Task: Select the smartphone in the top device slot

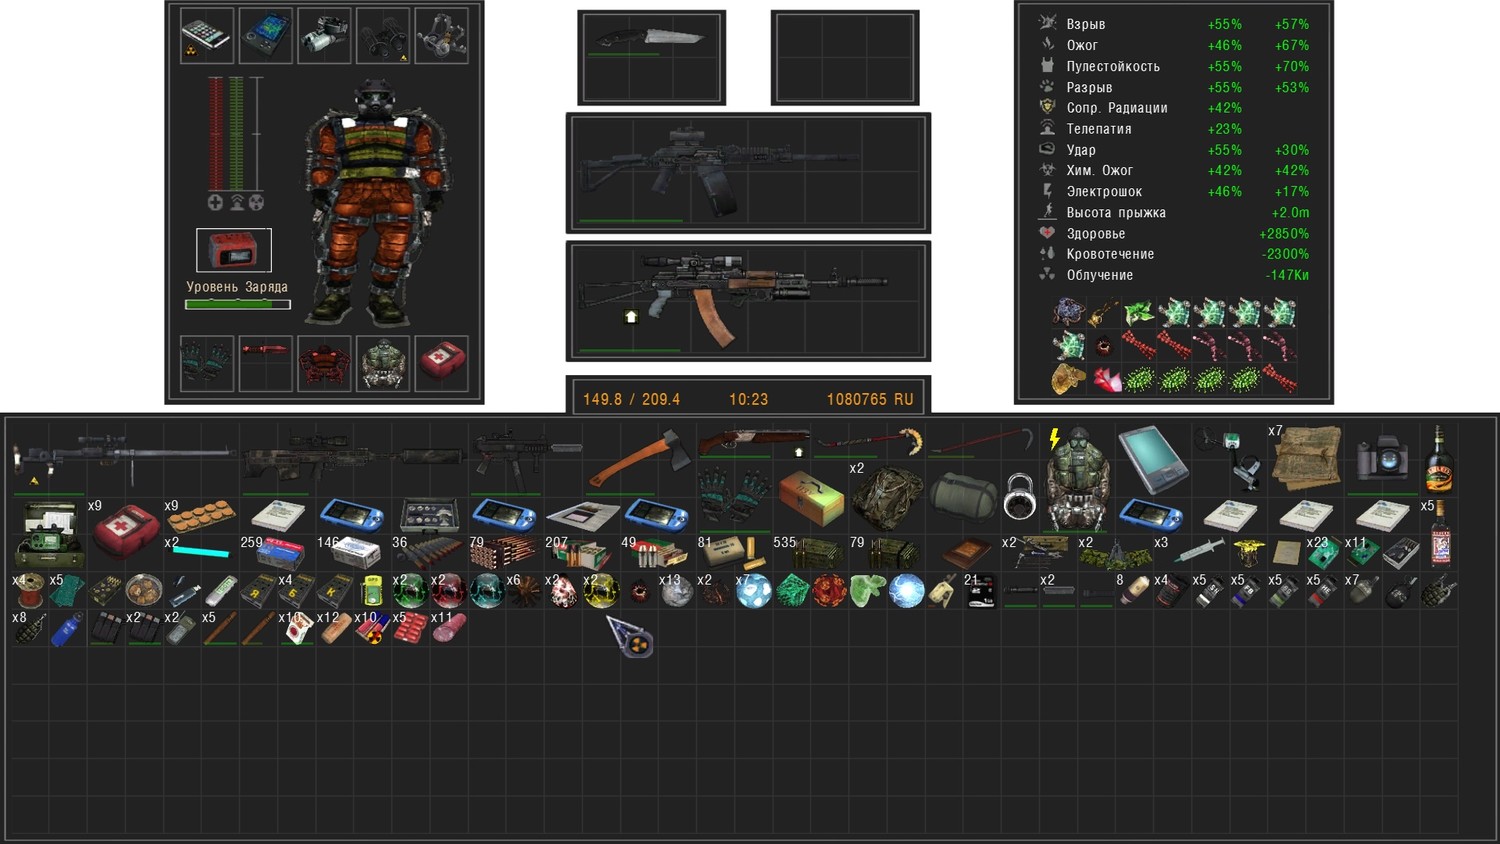Action: [x=207, y=35]
